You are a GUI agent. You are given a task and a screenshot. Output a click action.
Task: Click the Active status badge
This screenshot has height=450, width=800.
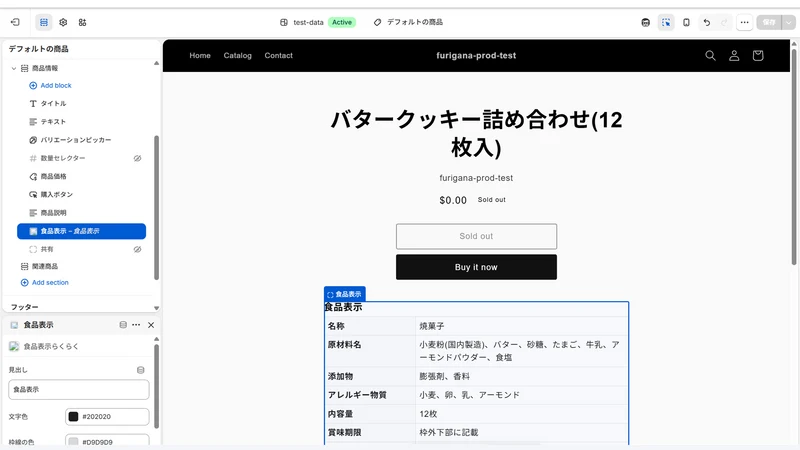(342, 22)
